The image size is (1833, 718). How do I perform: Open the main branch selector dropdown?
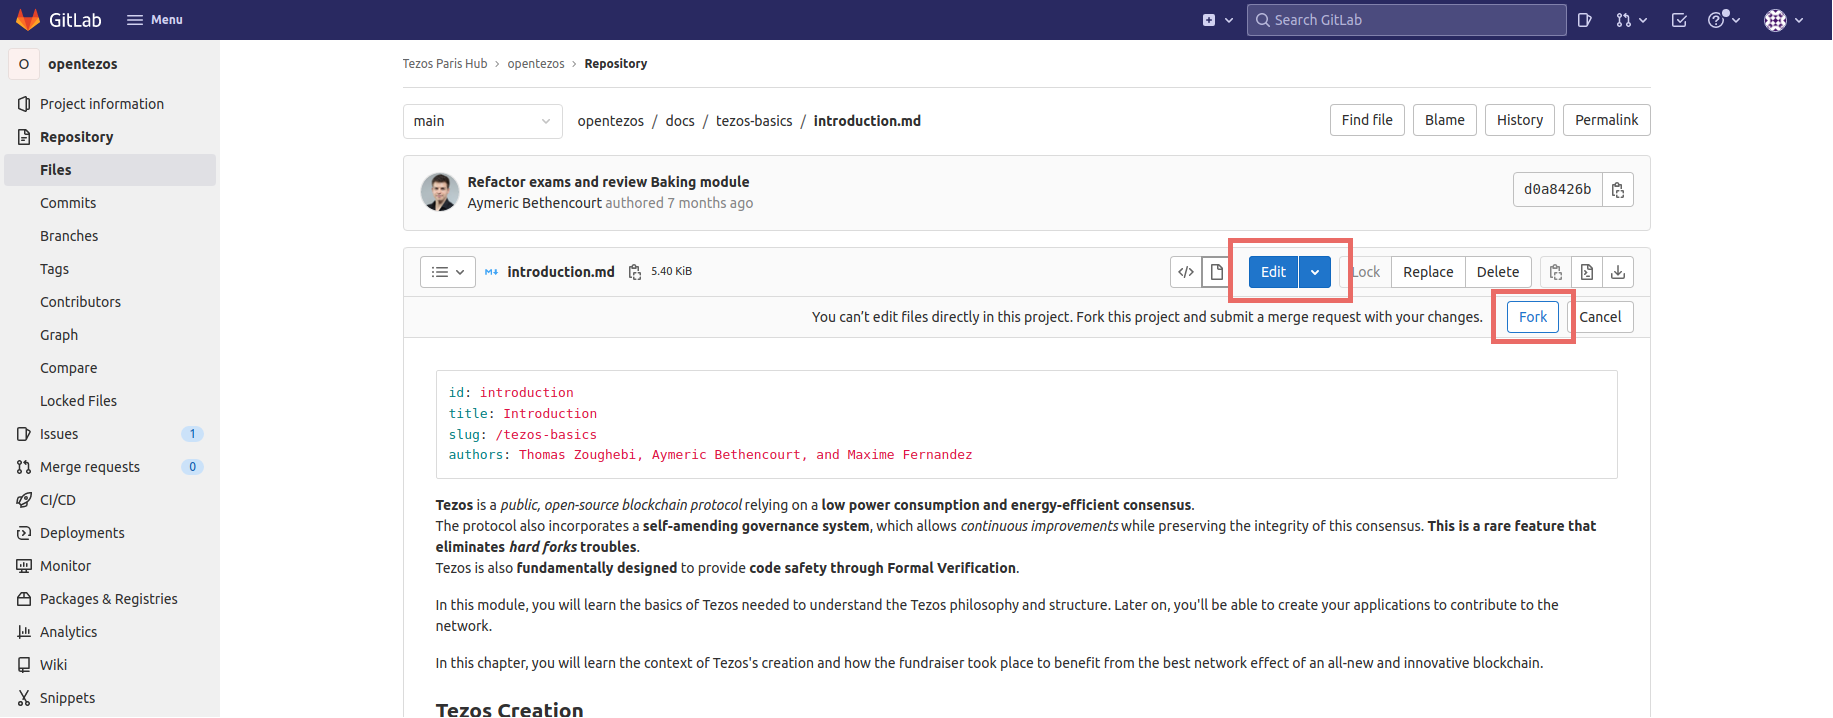482,121
